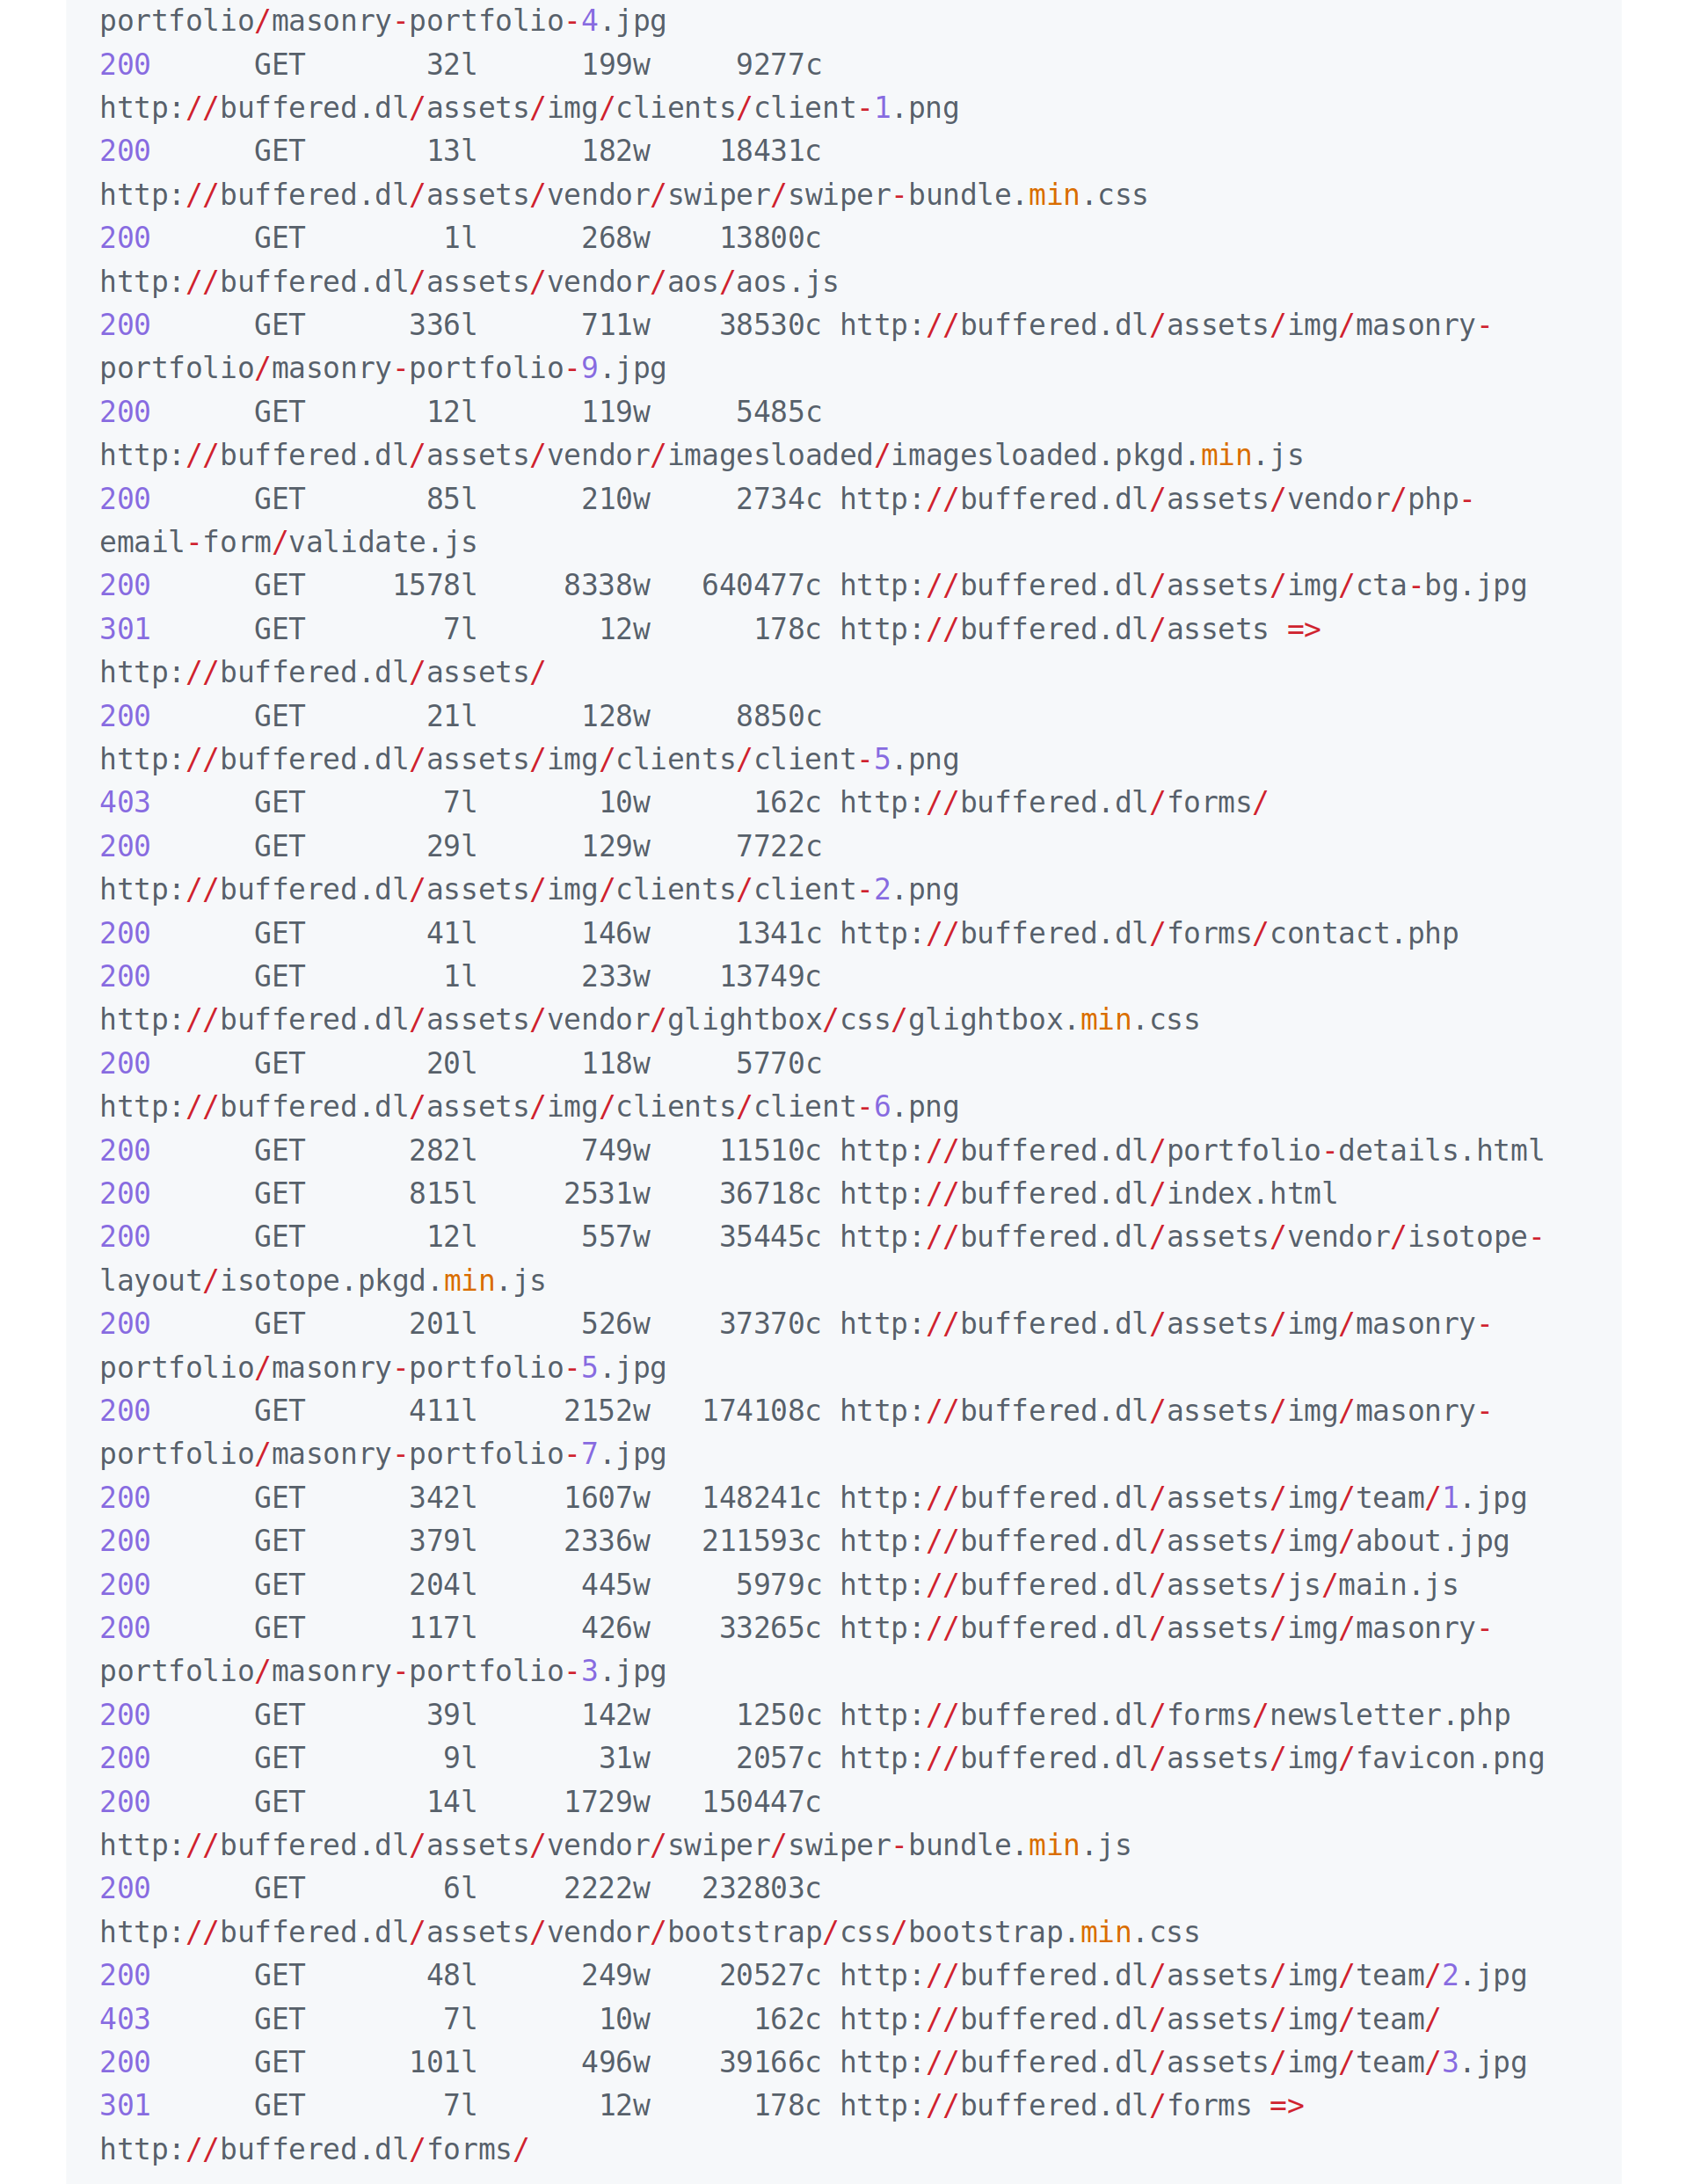Click the assets/img/about.jpg URL
Viewport: 1688px width, 2184px height.
1175,1541
